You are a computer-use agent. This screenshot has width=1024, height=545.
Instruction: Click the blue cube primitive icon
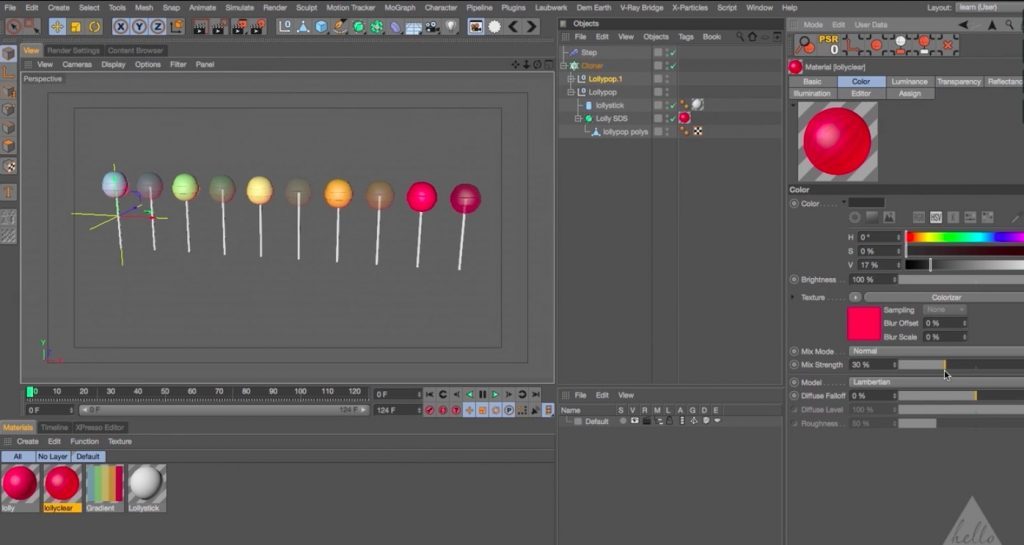click(x=321, y=27)
